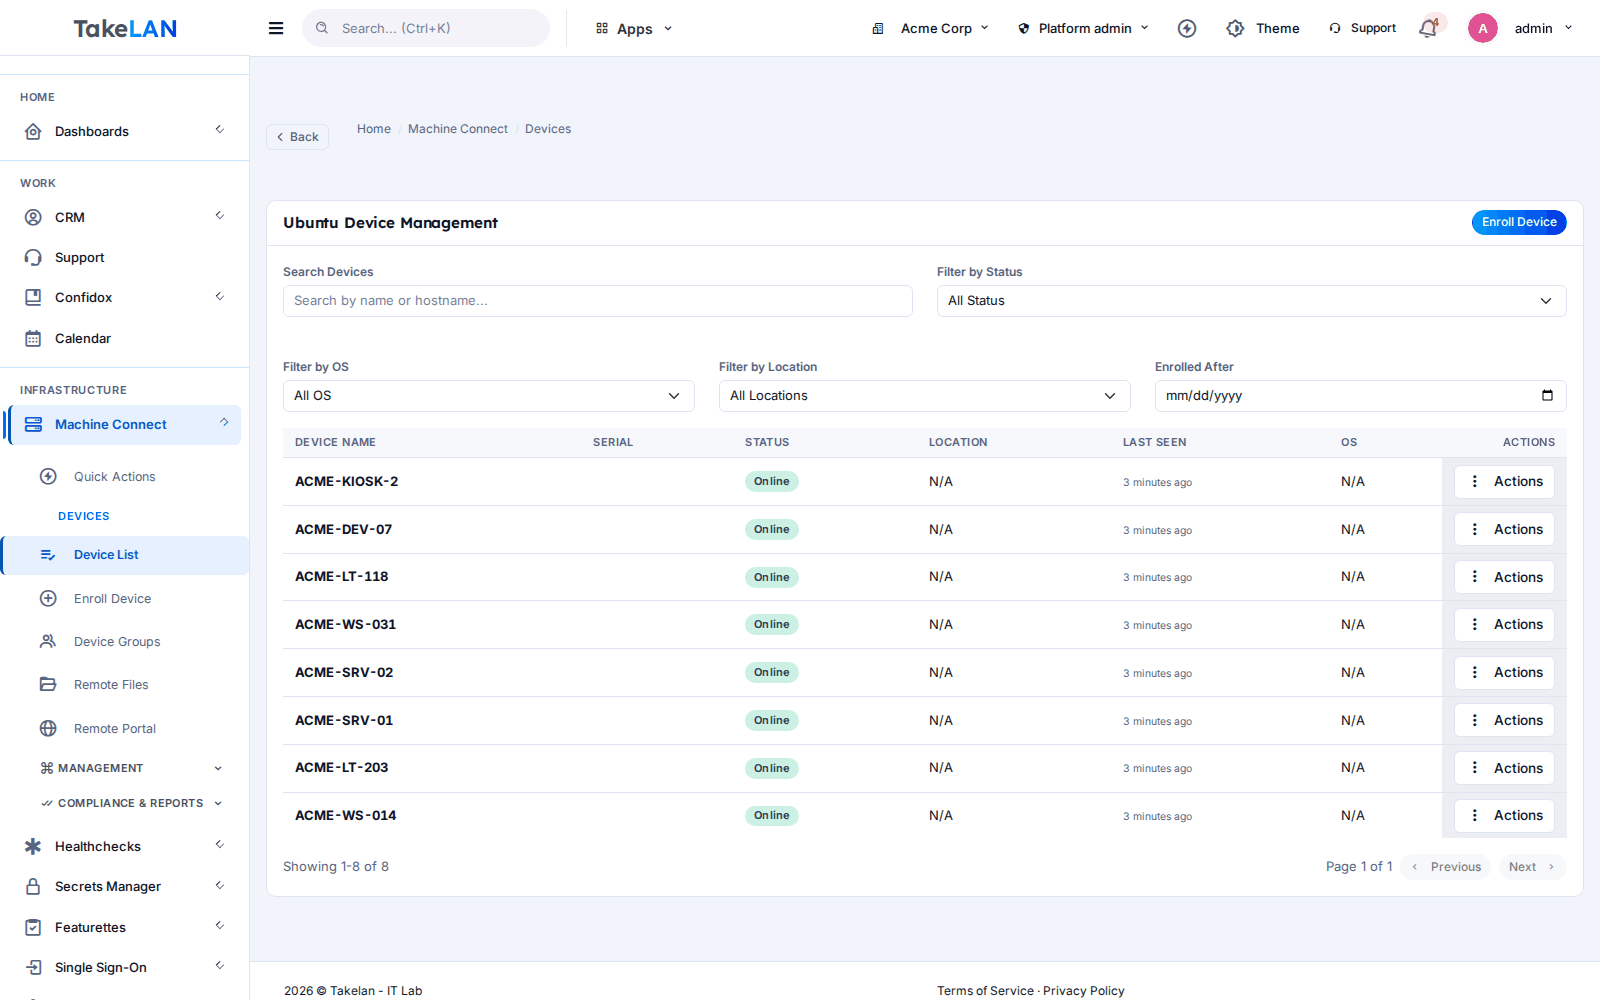Select Device List menu item
Screen dimensions: 1600x1000
click(x=124, y=555)
